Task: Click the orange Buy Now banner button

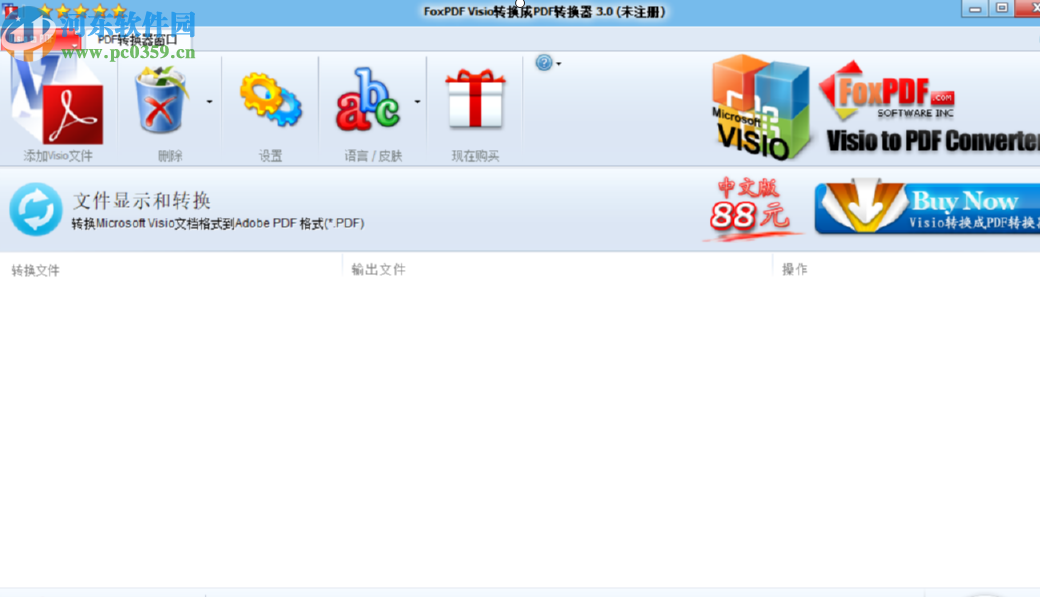Action: (925, 207)
